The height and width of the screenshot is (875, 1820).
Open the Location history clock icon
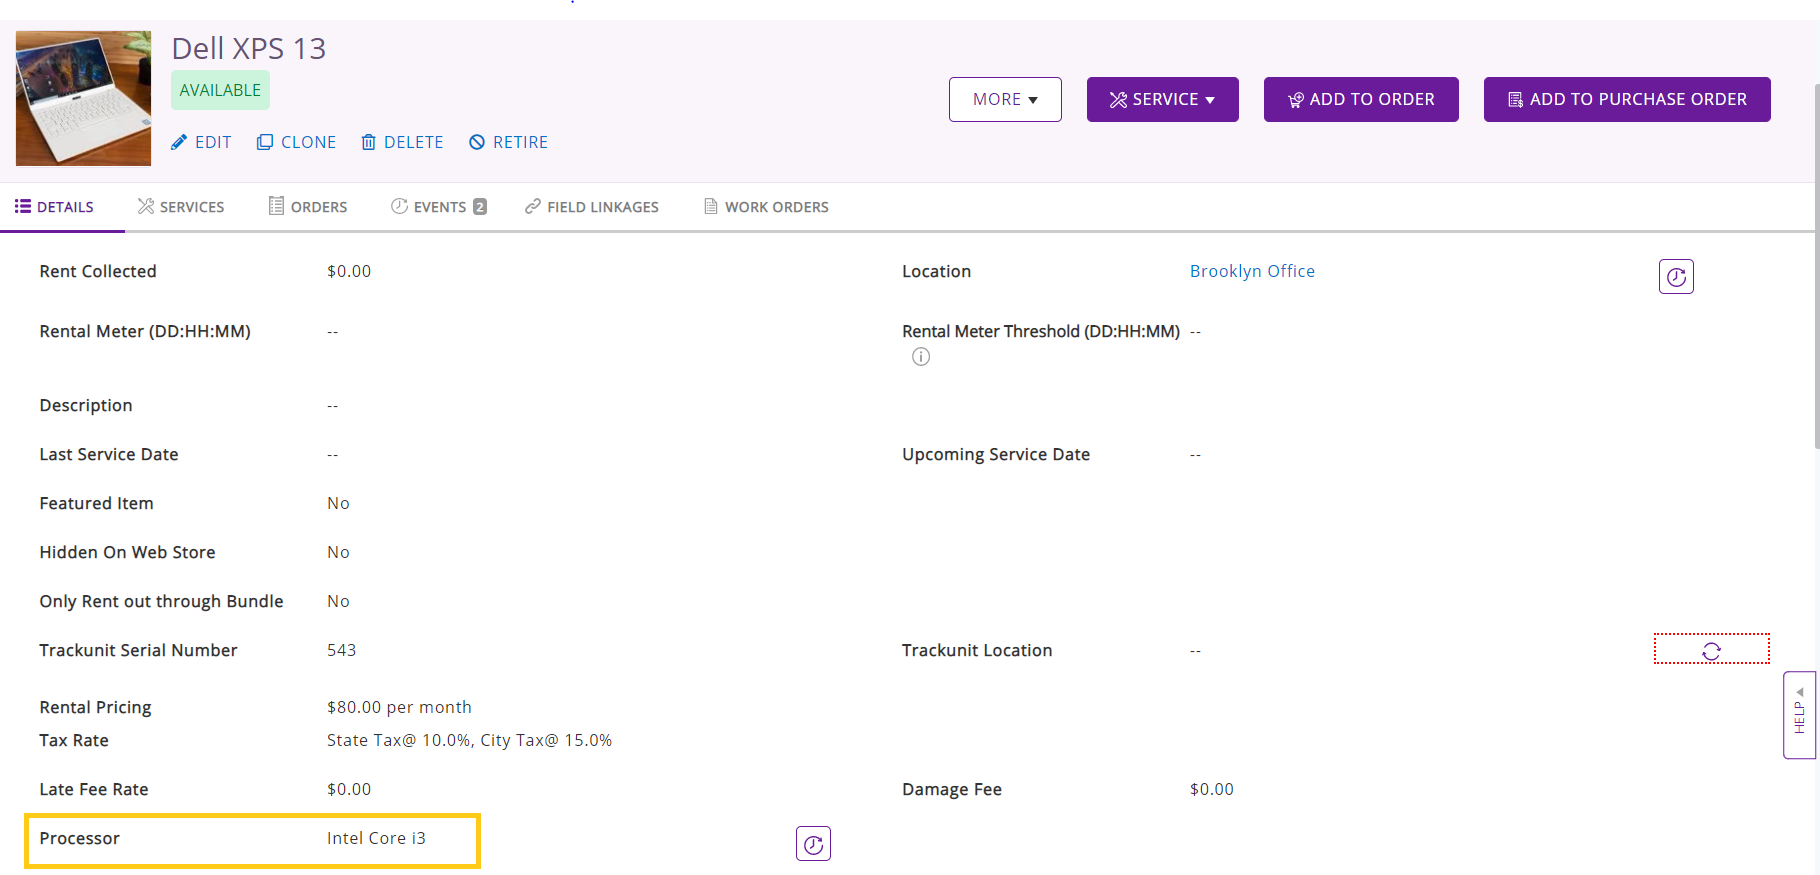[x=1676, y=277]
